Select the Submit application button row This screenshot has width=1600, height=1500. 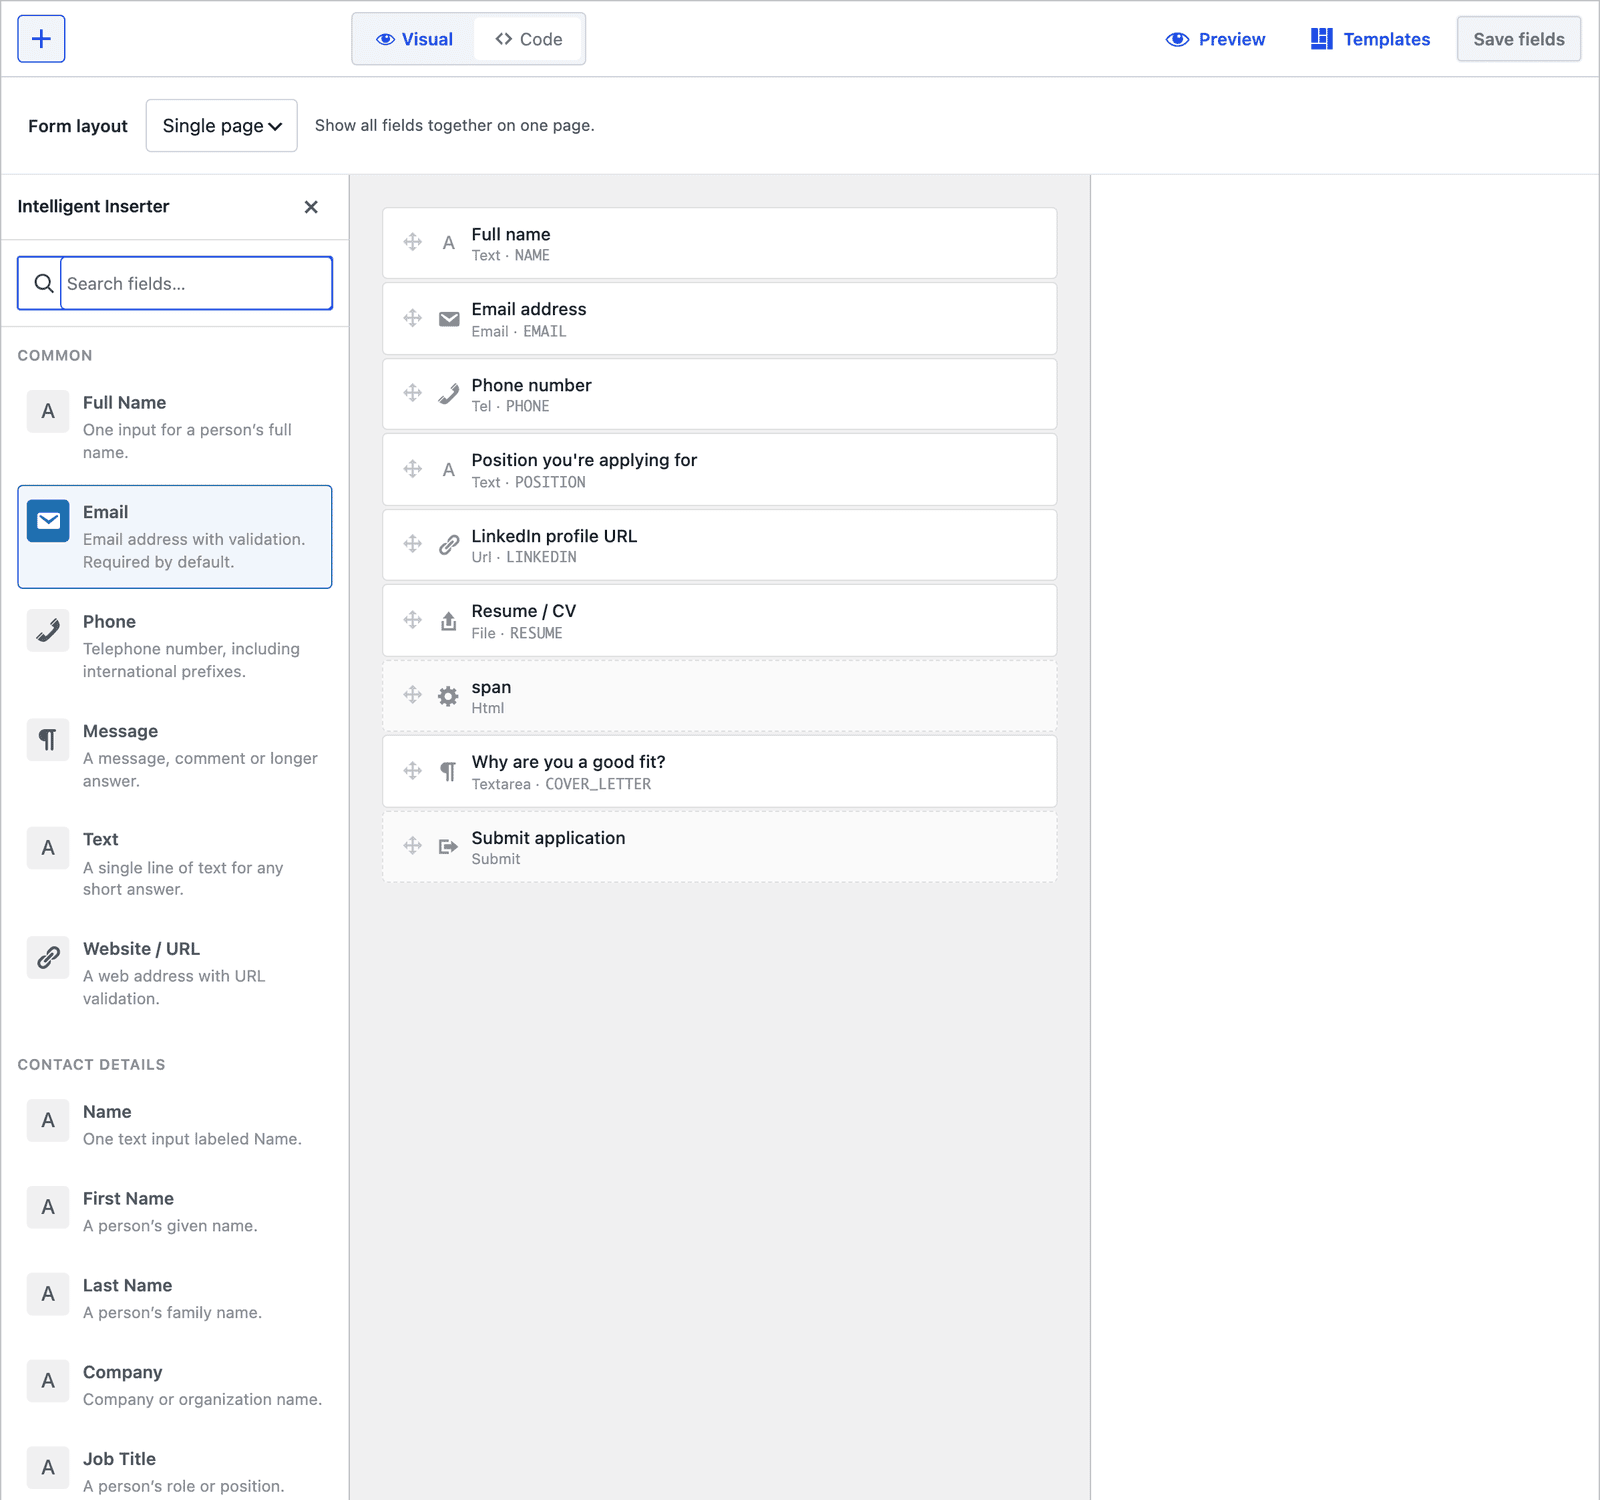720,847
